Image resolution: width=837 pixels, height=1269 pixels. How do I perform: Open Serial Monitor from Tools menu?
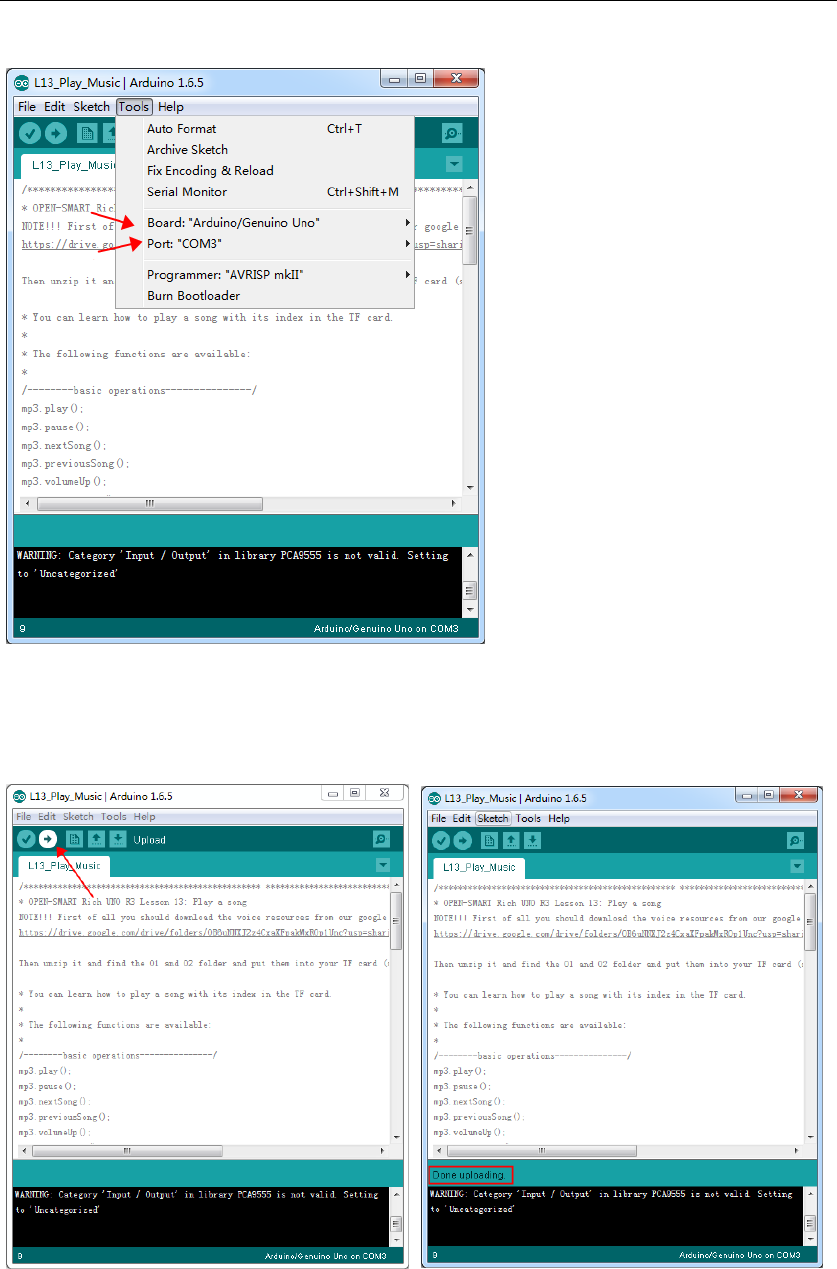click(x=264, y=191)
